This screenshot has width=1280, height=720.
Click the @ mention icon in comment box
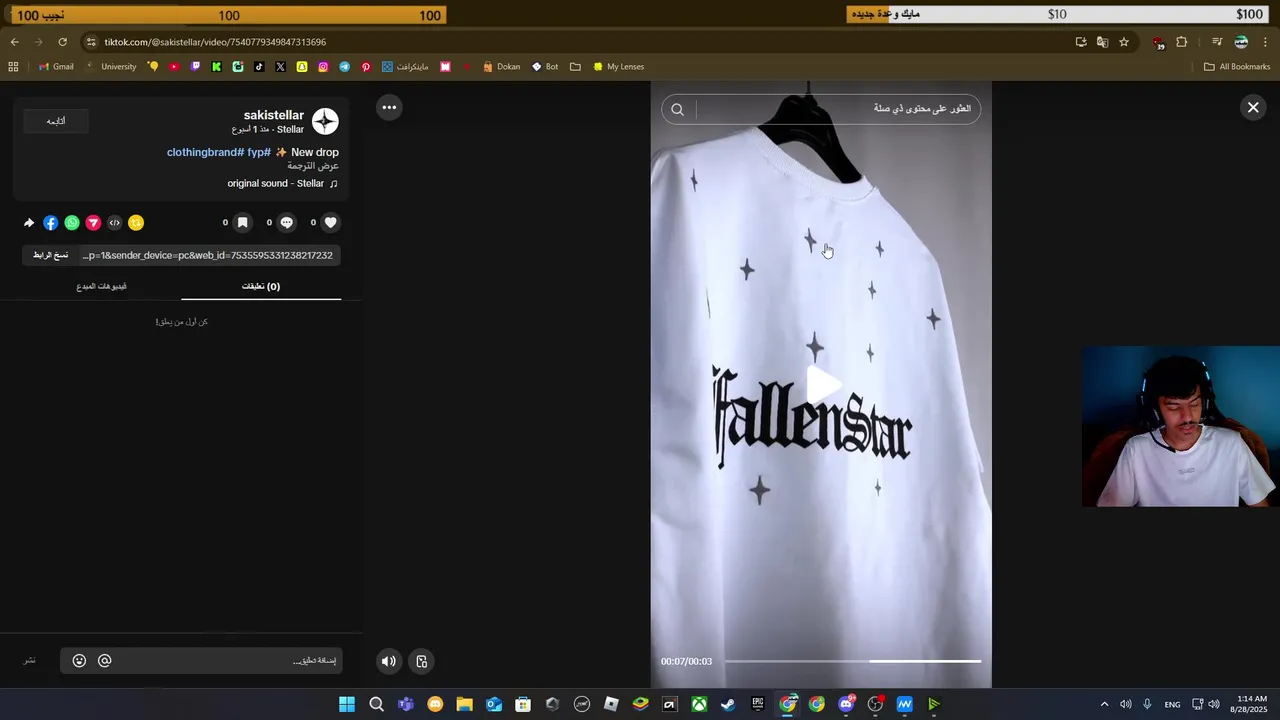tap(104, 661)
